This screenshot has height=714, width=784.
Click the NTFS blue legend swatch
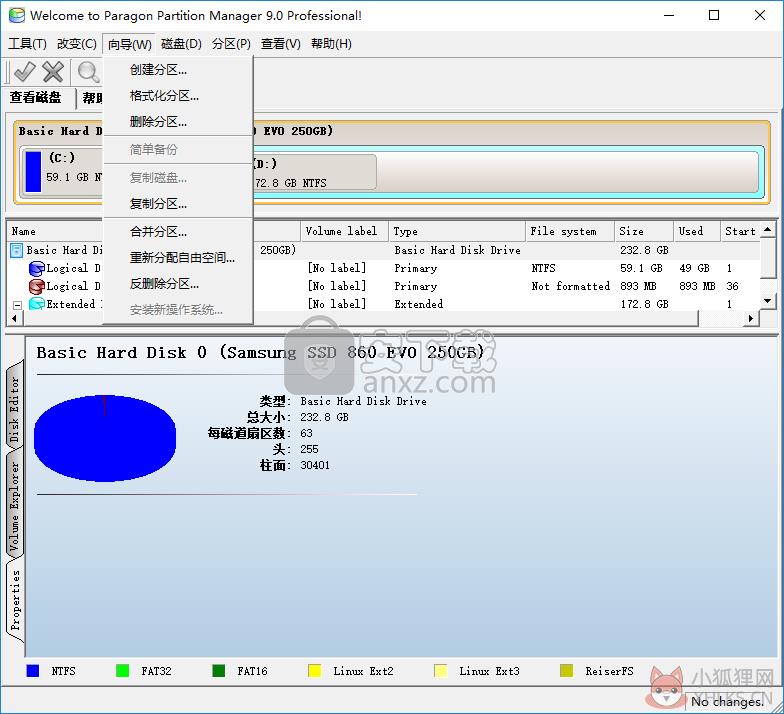click(32, 670)
